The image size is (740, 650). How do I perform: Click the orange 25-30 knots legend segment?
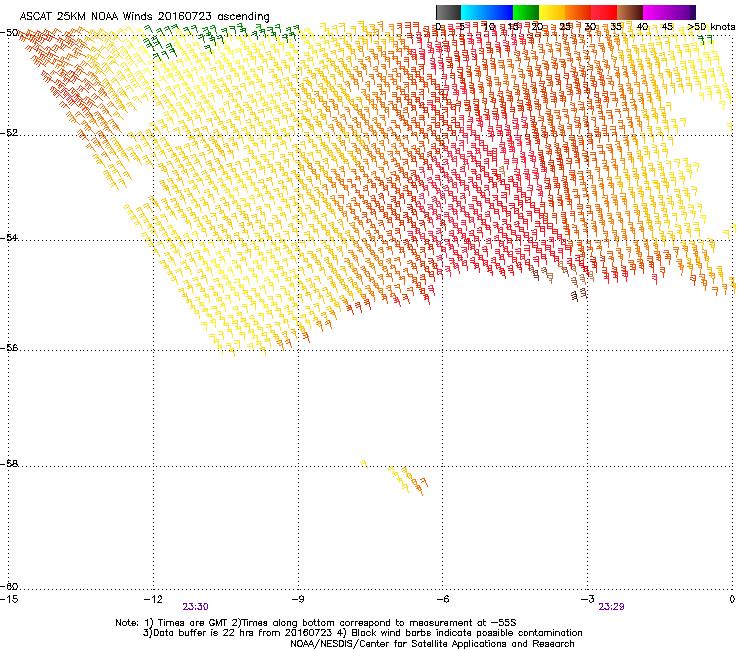578,12
